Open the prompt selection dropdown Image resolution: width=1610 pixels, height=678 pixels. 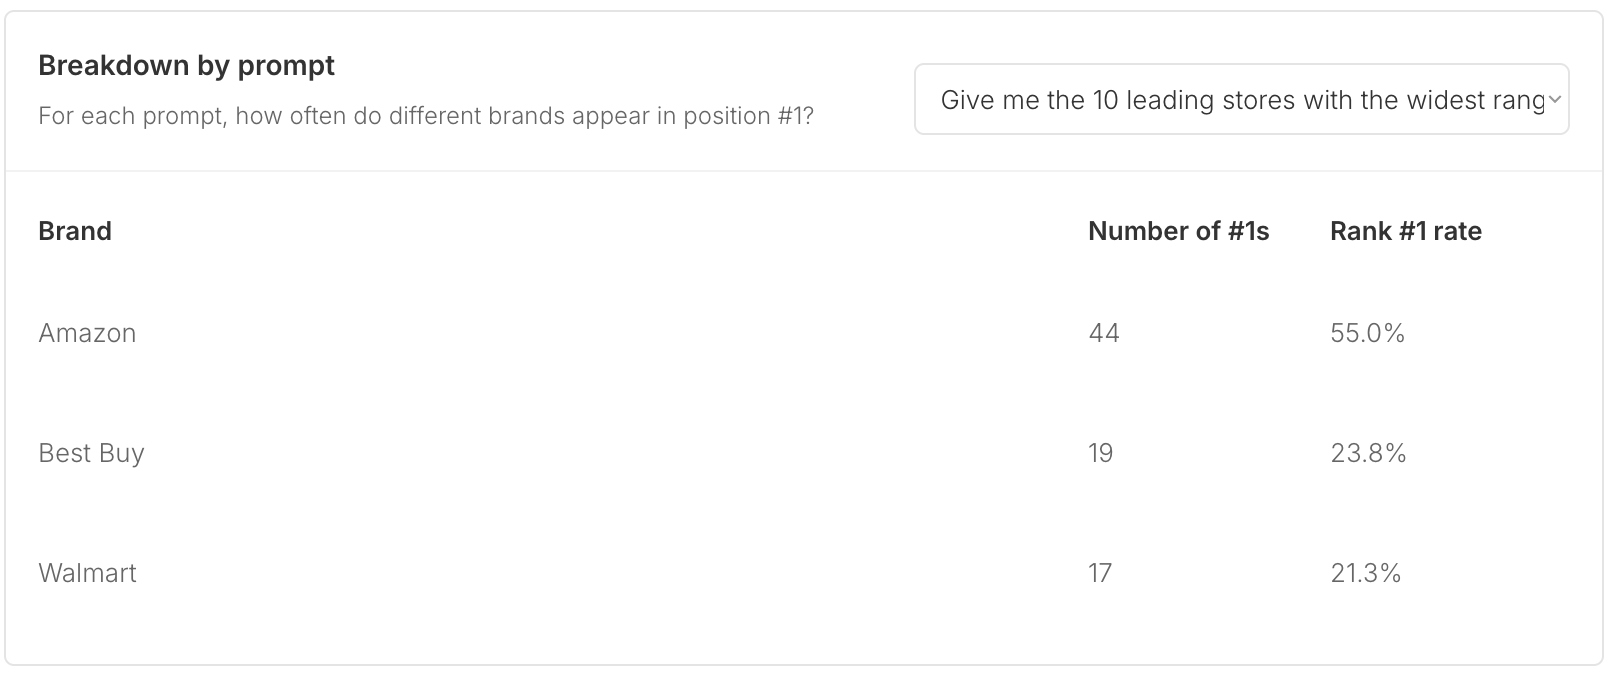pyautogui.click(x=1241, y=99)
